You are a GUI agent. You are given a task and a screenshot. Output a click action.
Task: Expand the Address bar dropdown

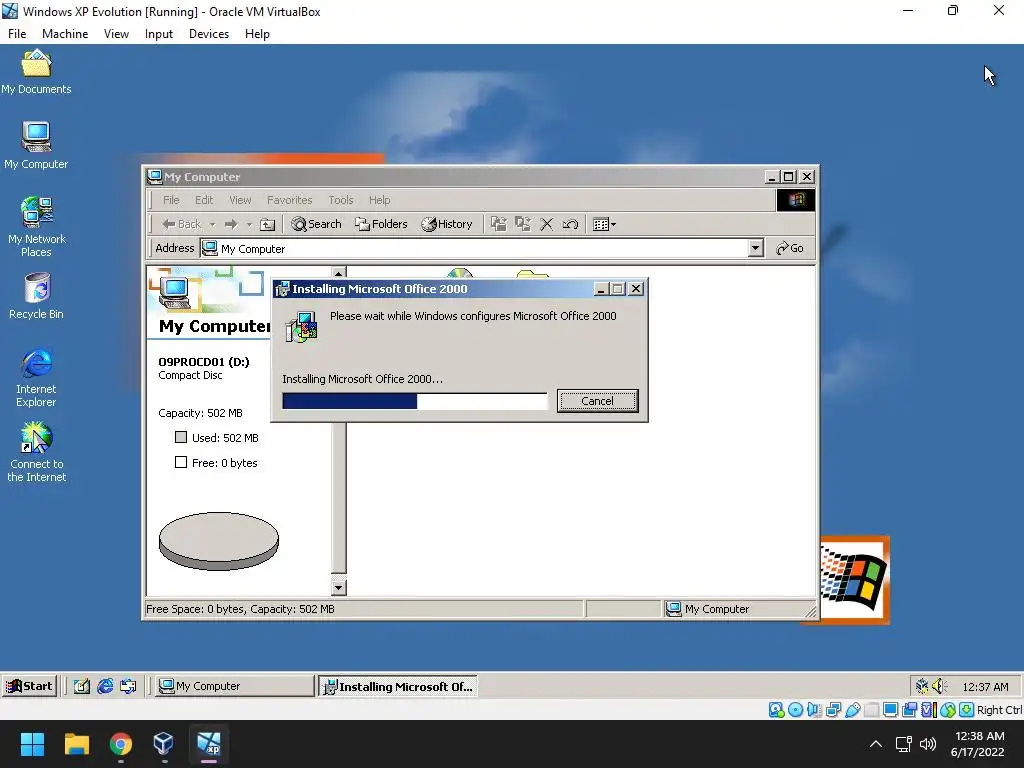click(x=756, y=248)
